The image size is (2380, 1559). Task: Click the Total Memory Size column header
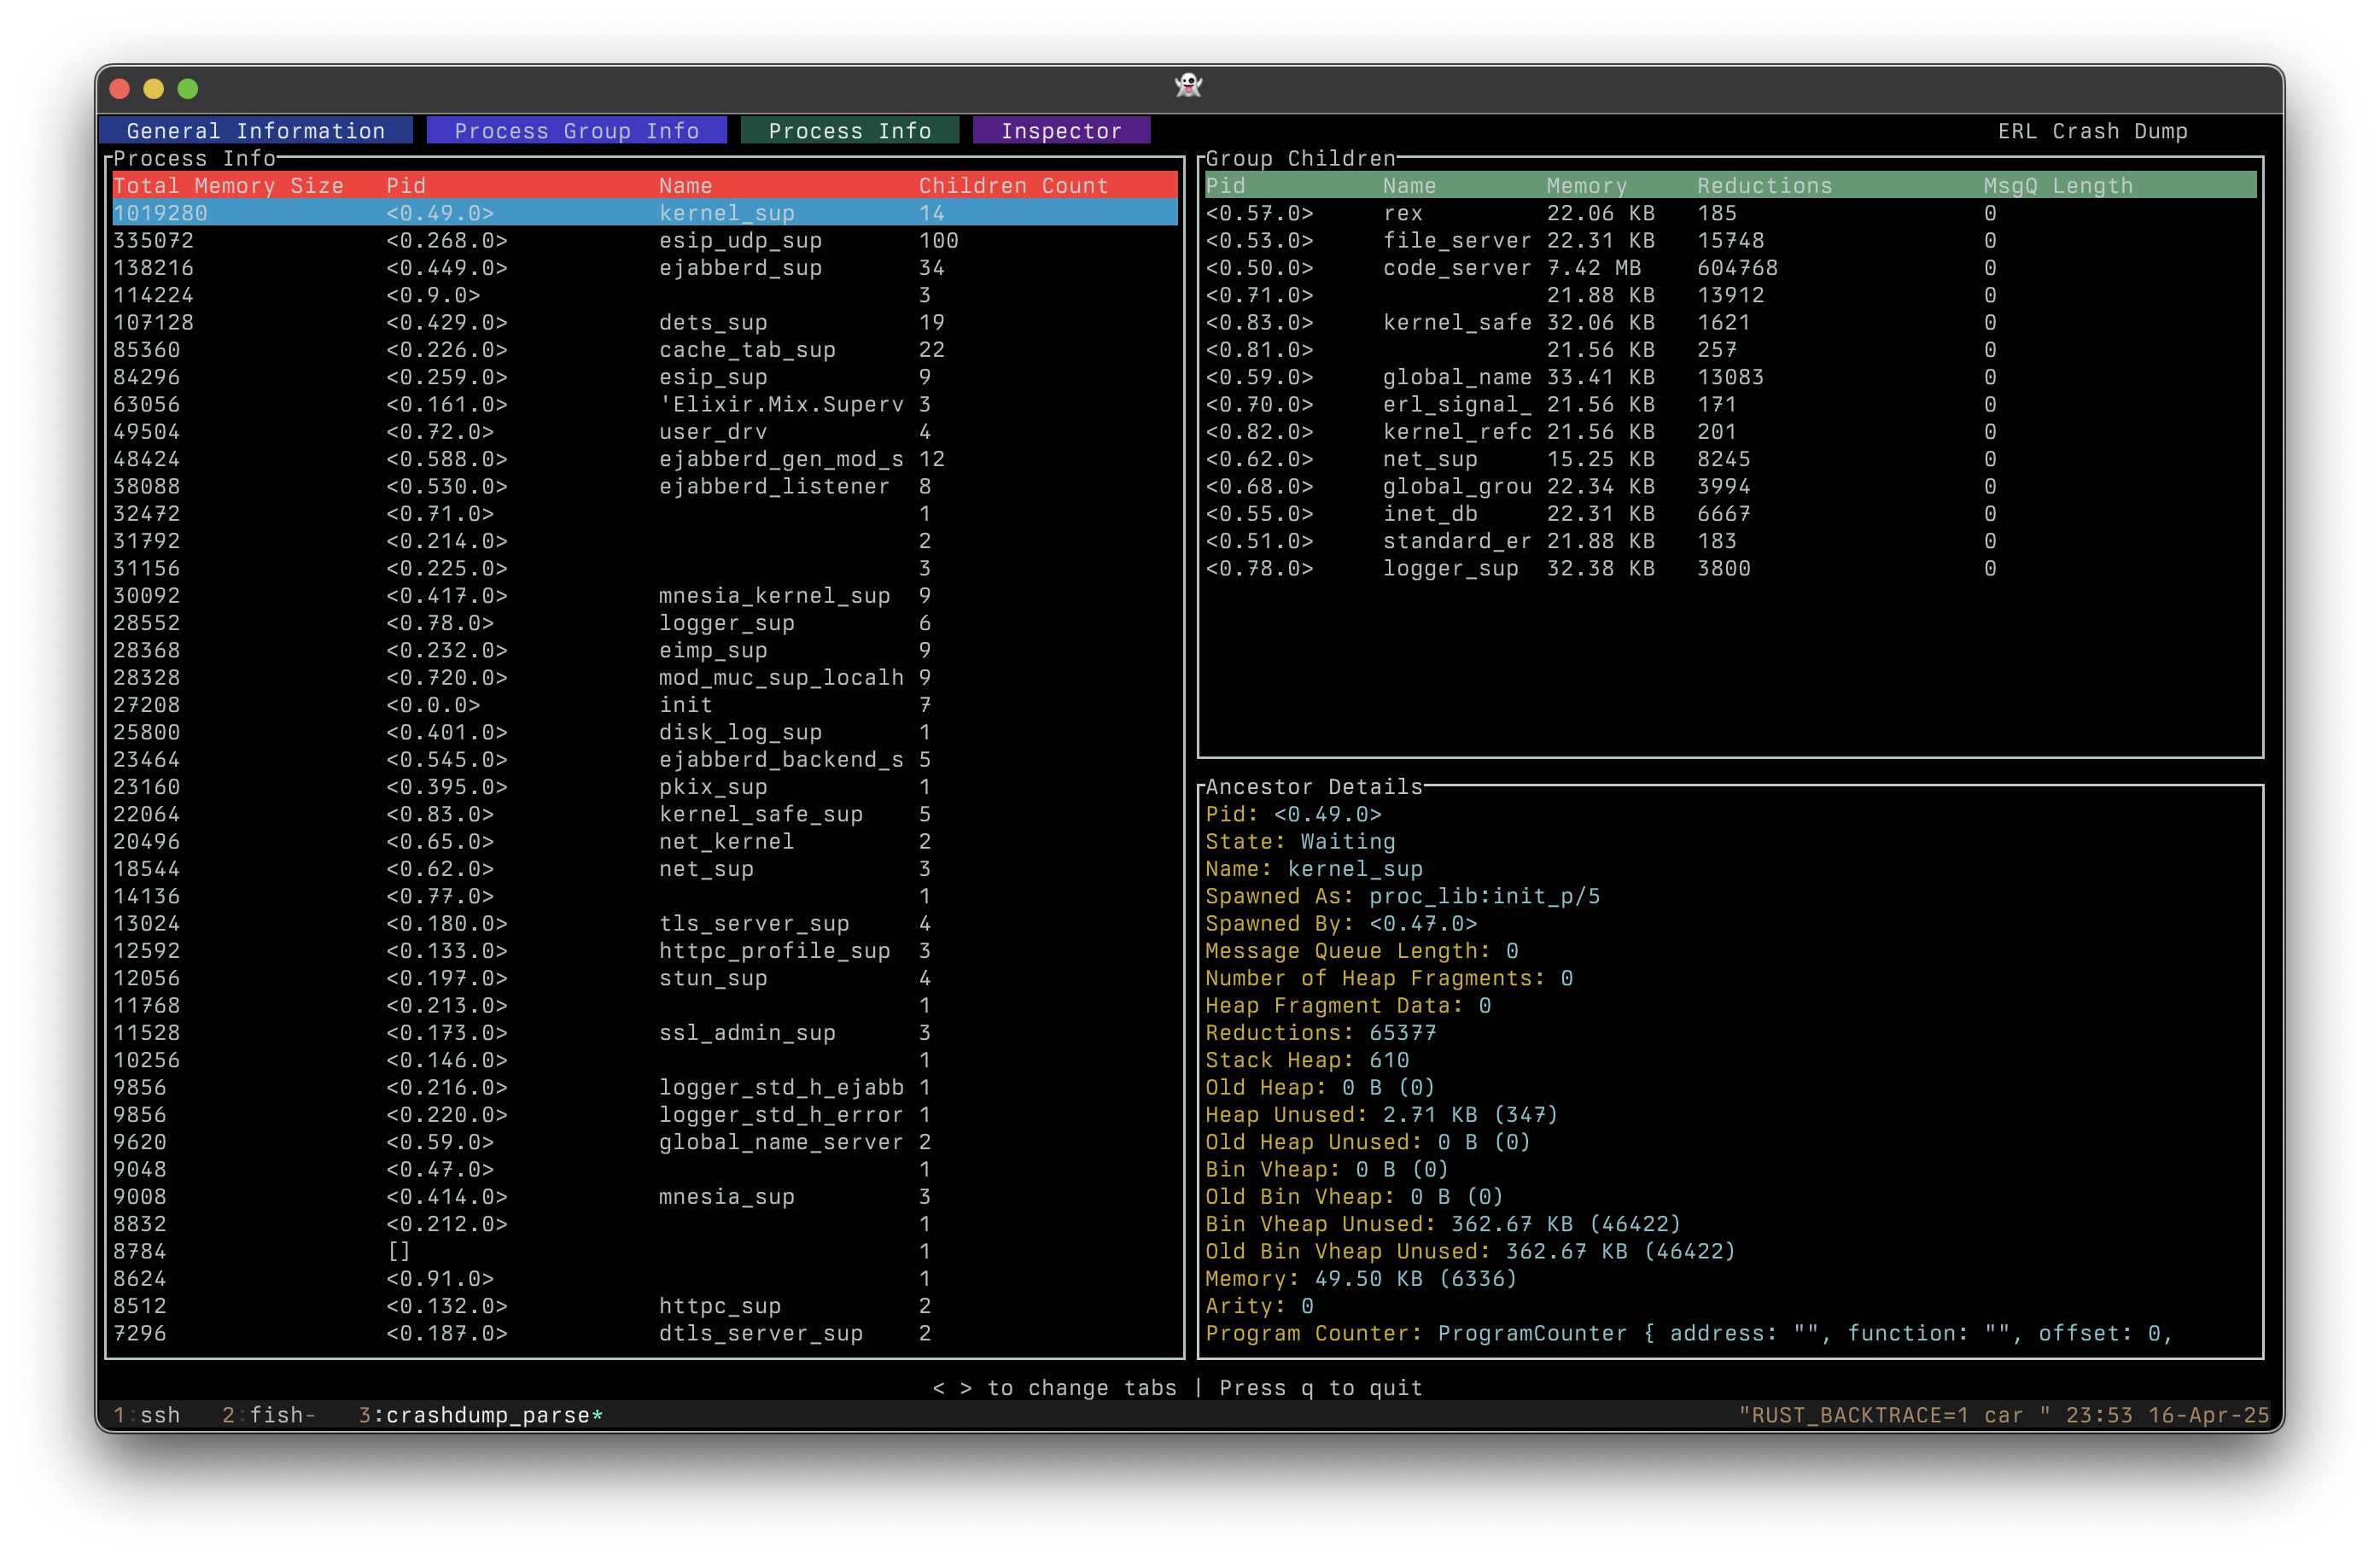(228, 186)
